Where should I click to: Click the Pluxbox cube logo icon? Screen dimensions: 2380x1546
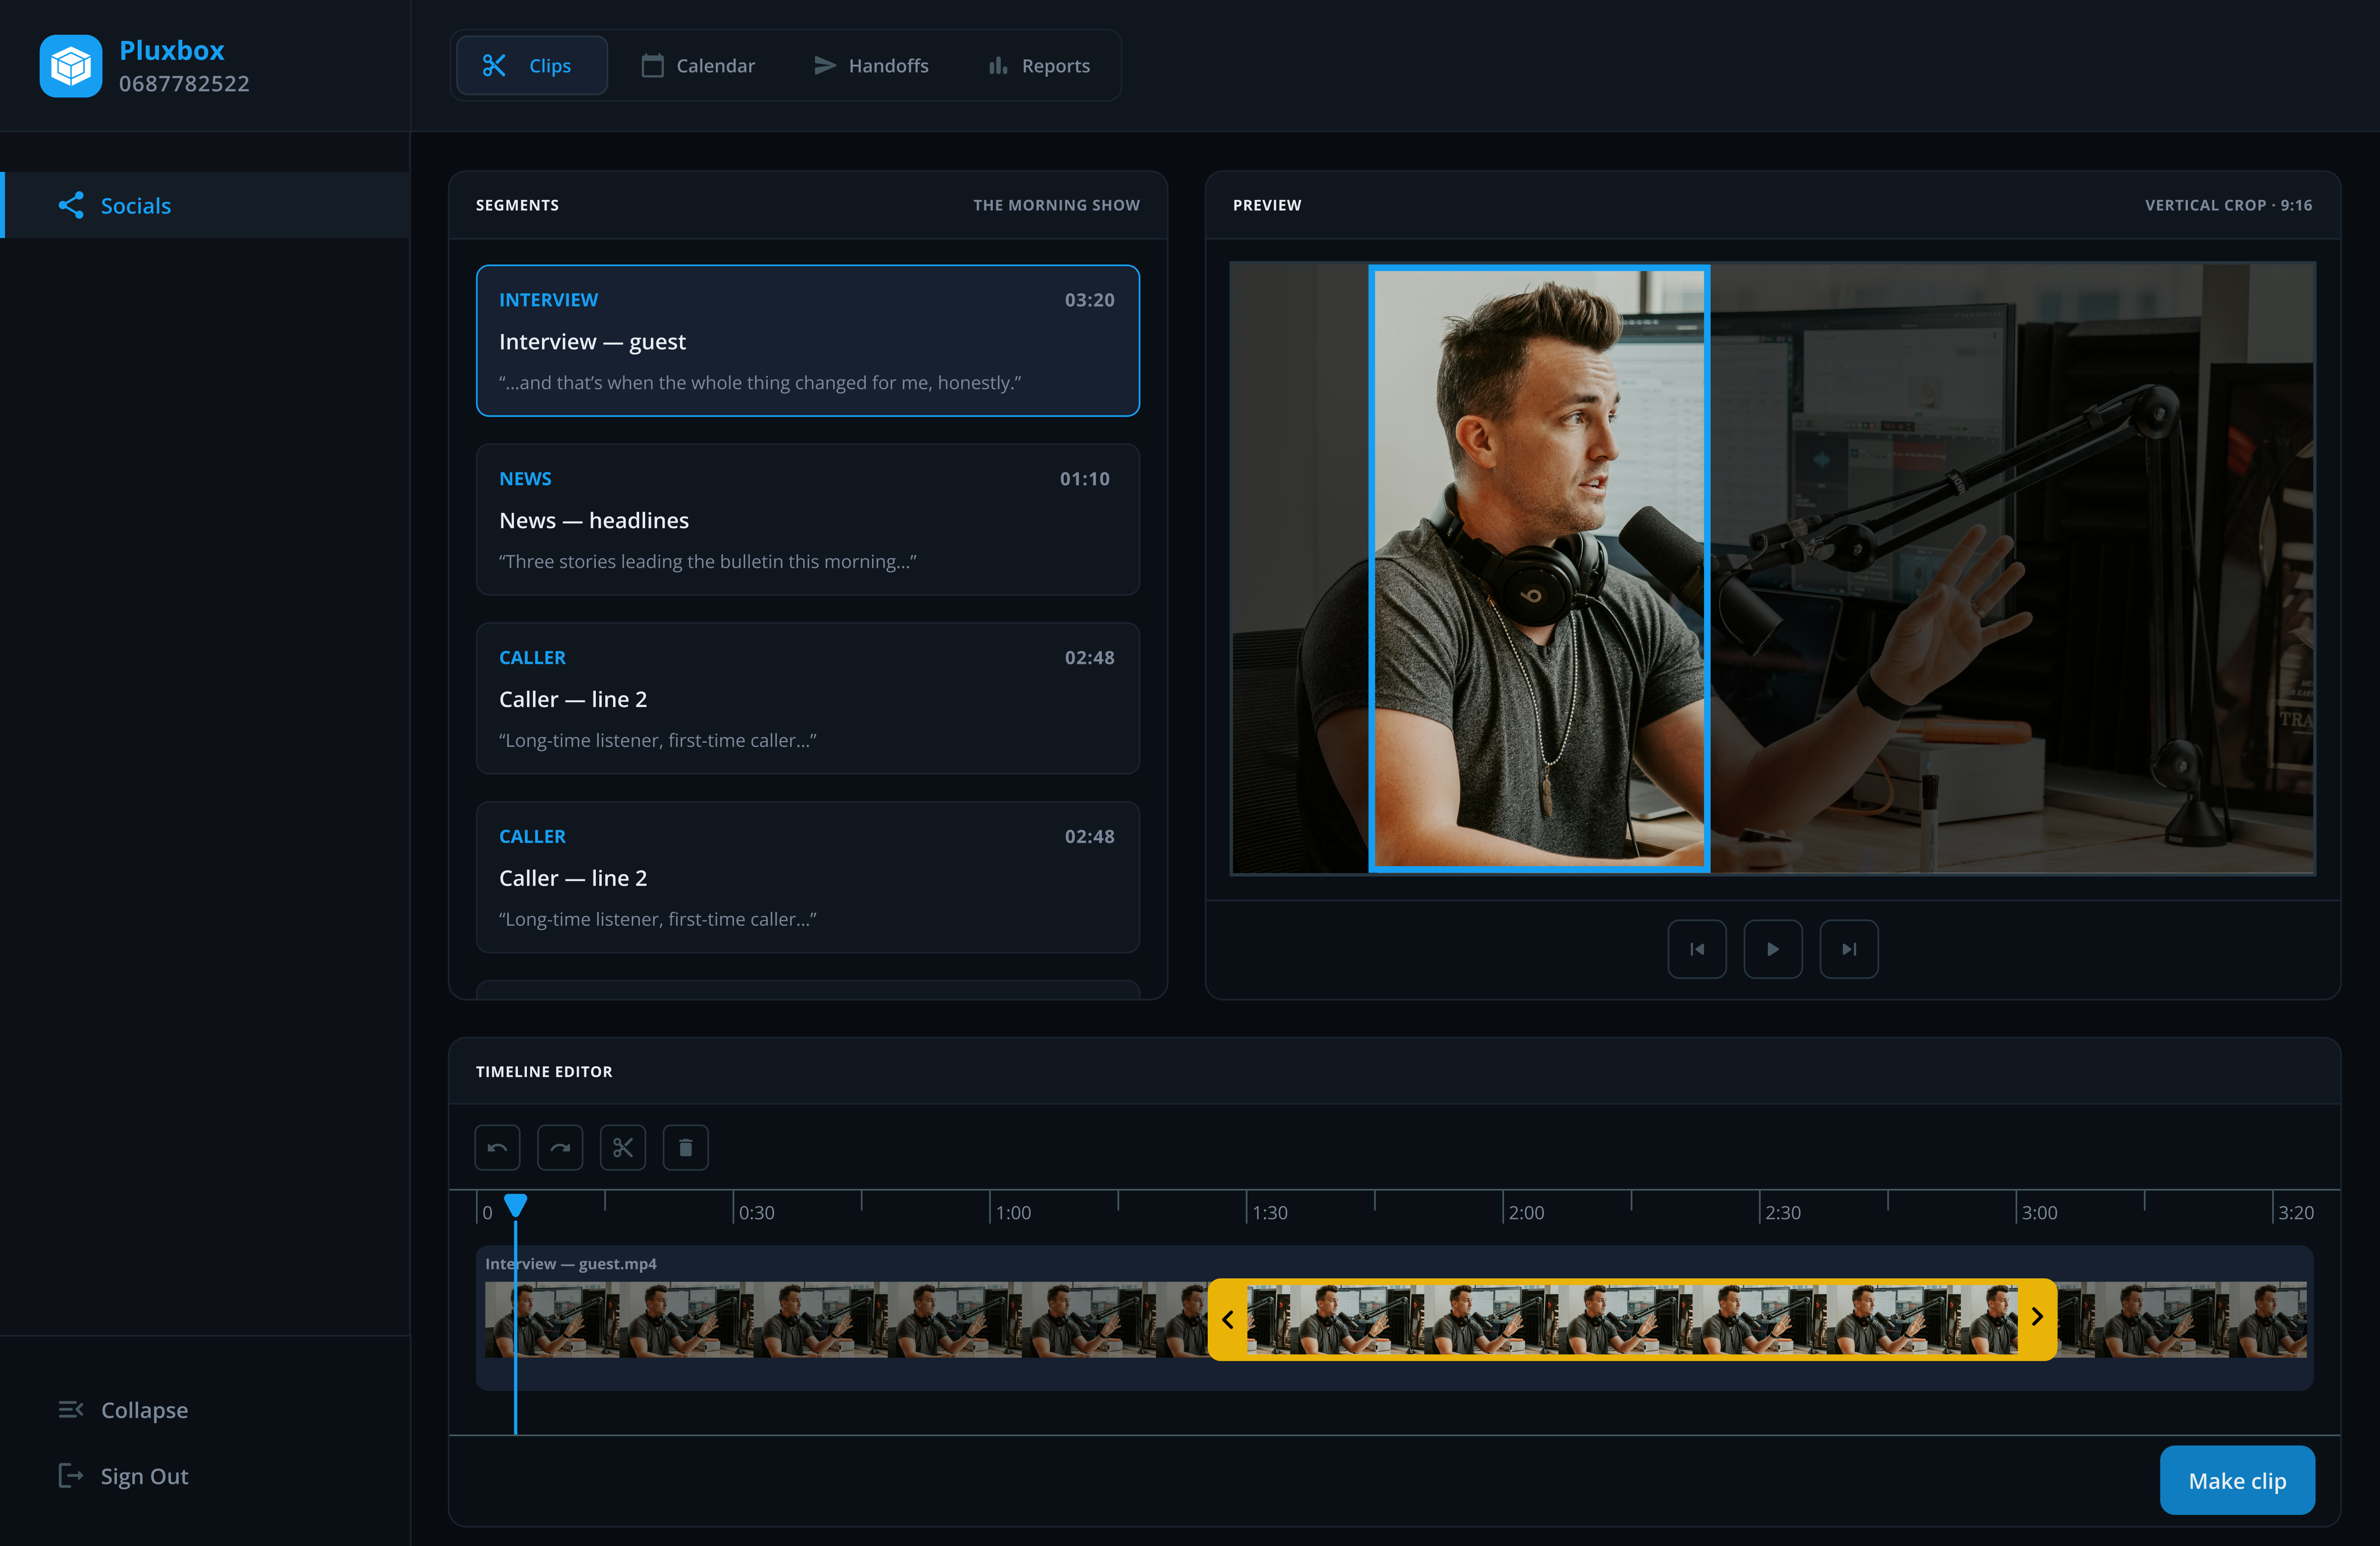click(x=71, y=66)
